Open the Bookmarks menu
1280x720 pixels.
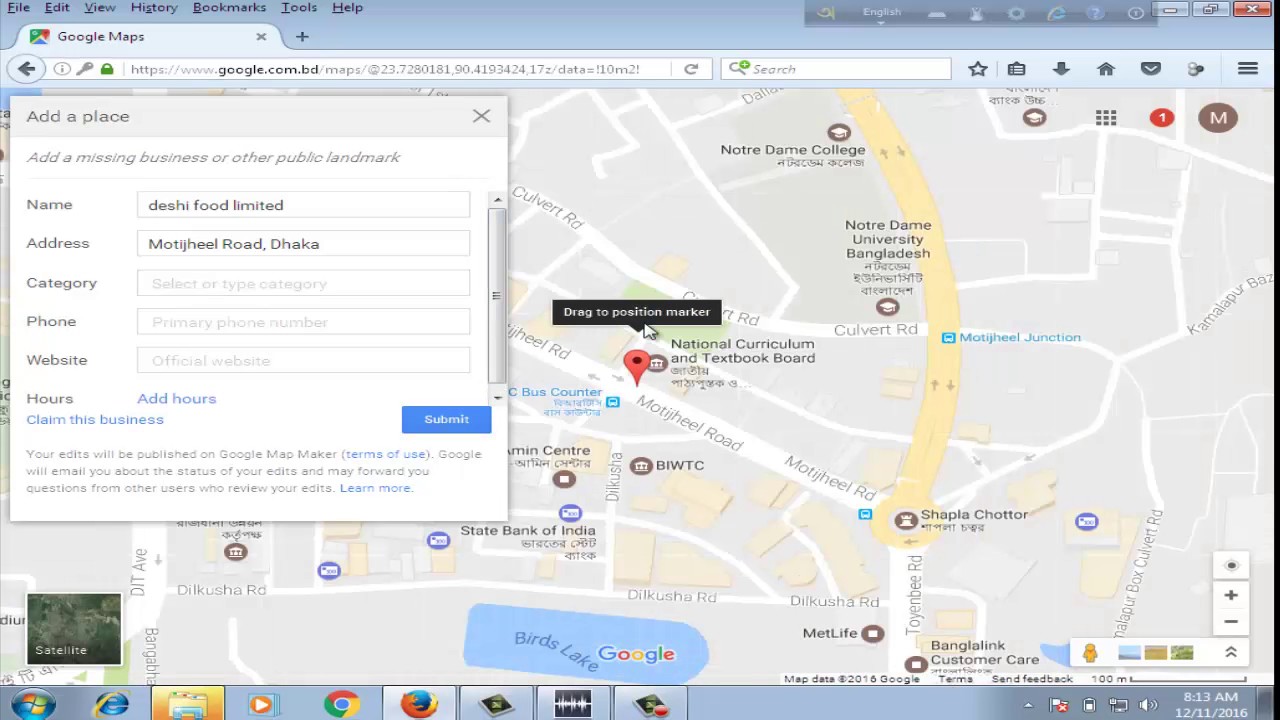tap(229, 7)
